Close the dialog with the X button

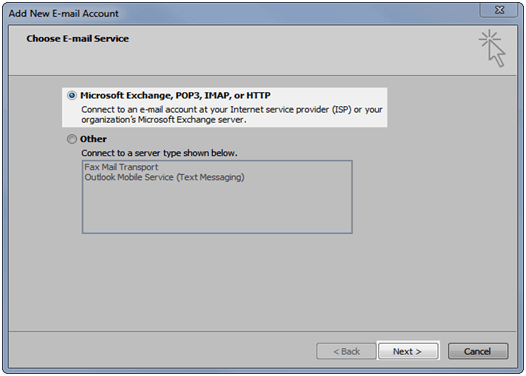point(499,10)
